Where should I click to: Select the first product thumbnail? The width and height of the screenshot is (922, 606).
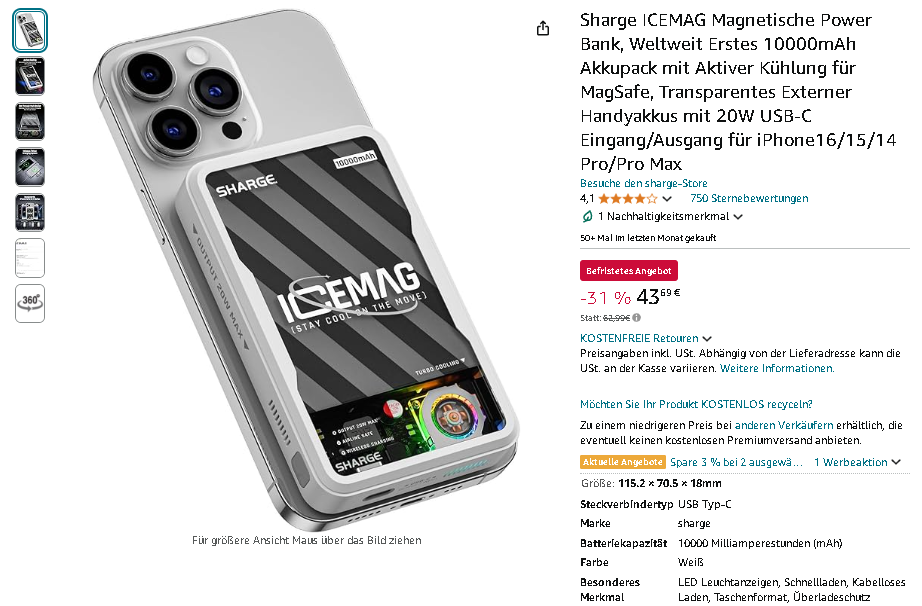pyautogui.click(x=30, y=31)
